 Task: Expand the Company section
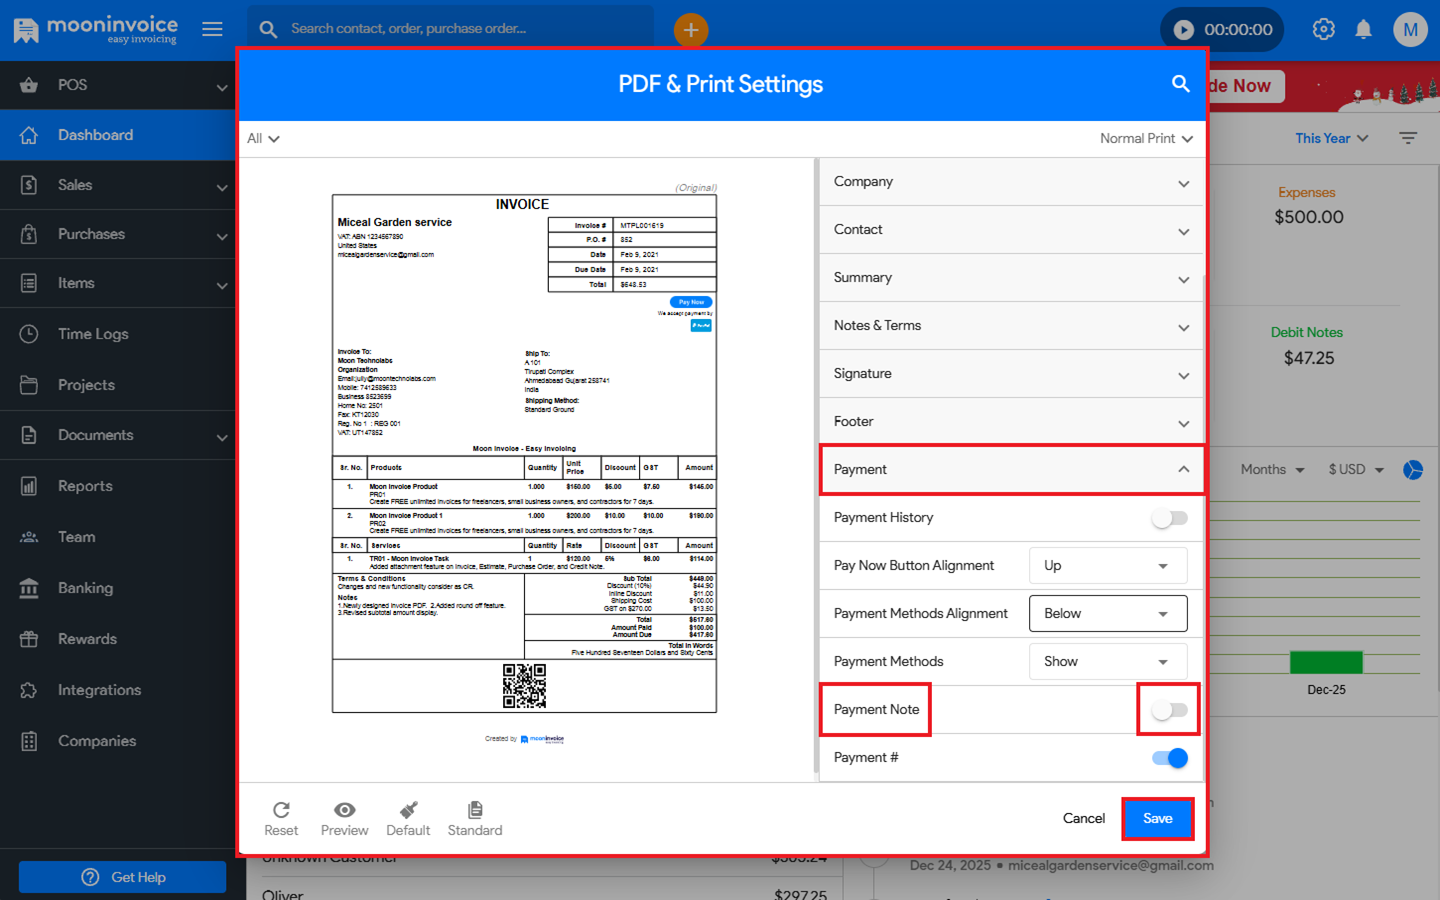point(1010,182)
